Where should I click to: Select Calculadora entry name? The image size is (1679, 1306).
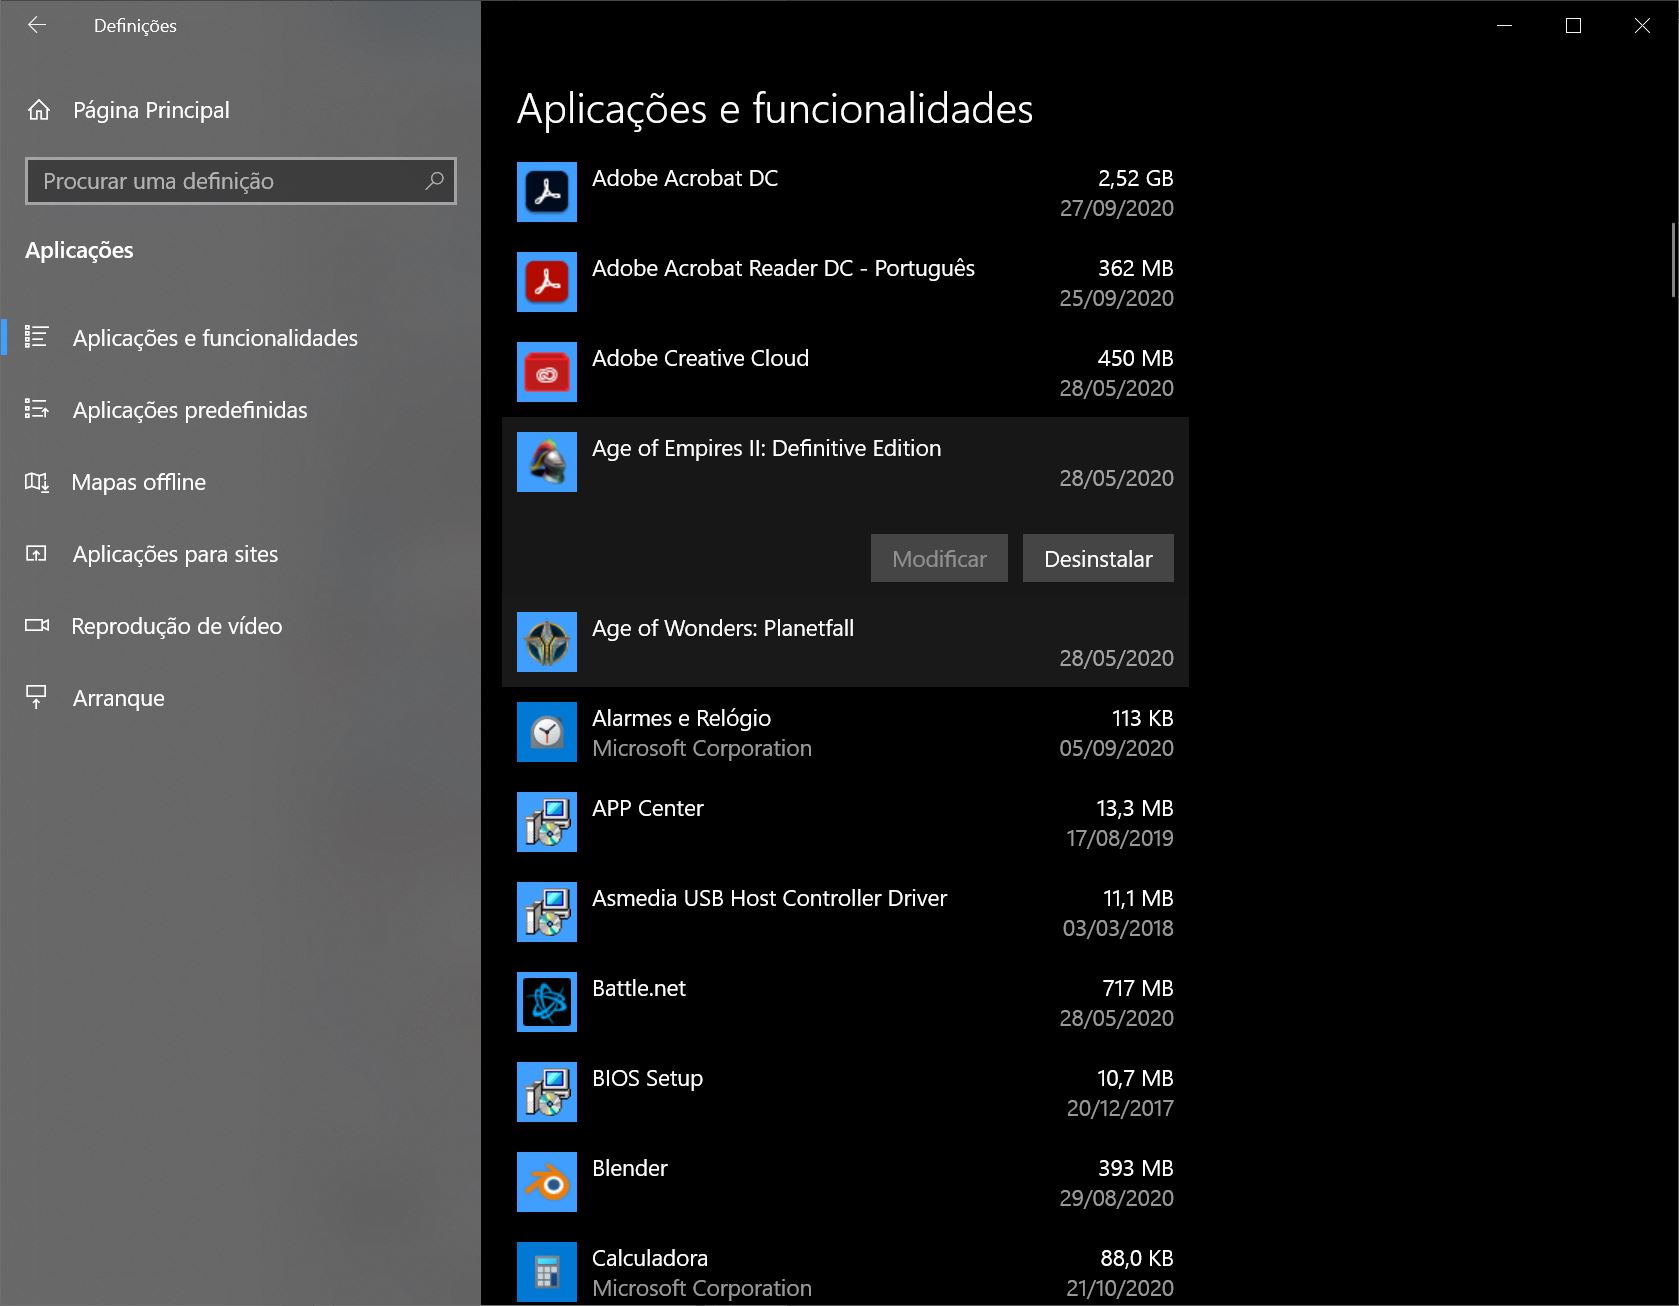click(650, 1258)
